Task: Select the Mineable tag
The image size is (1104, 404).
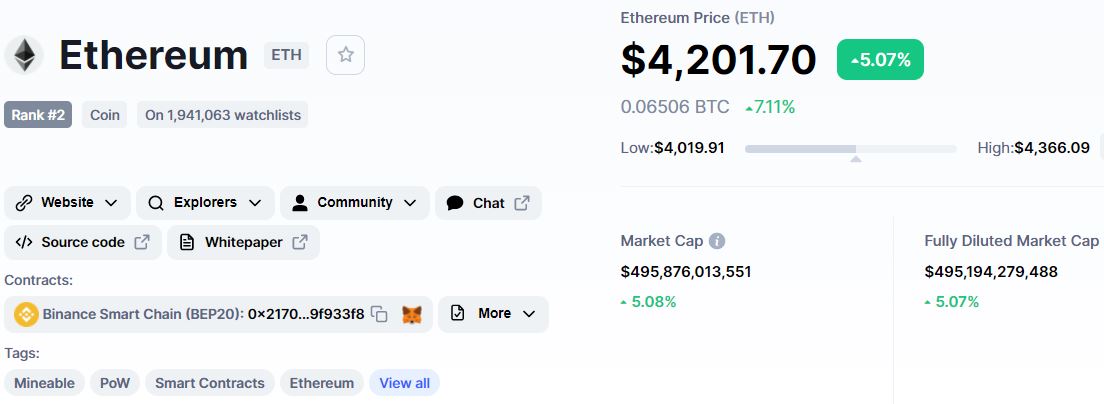Action: (44, 383)
